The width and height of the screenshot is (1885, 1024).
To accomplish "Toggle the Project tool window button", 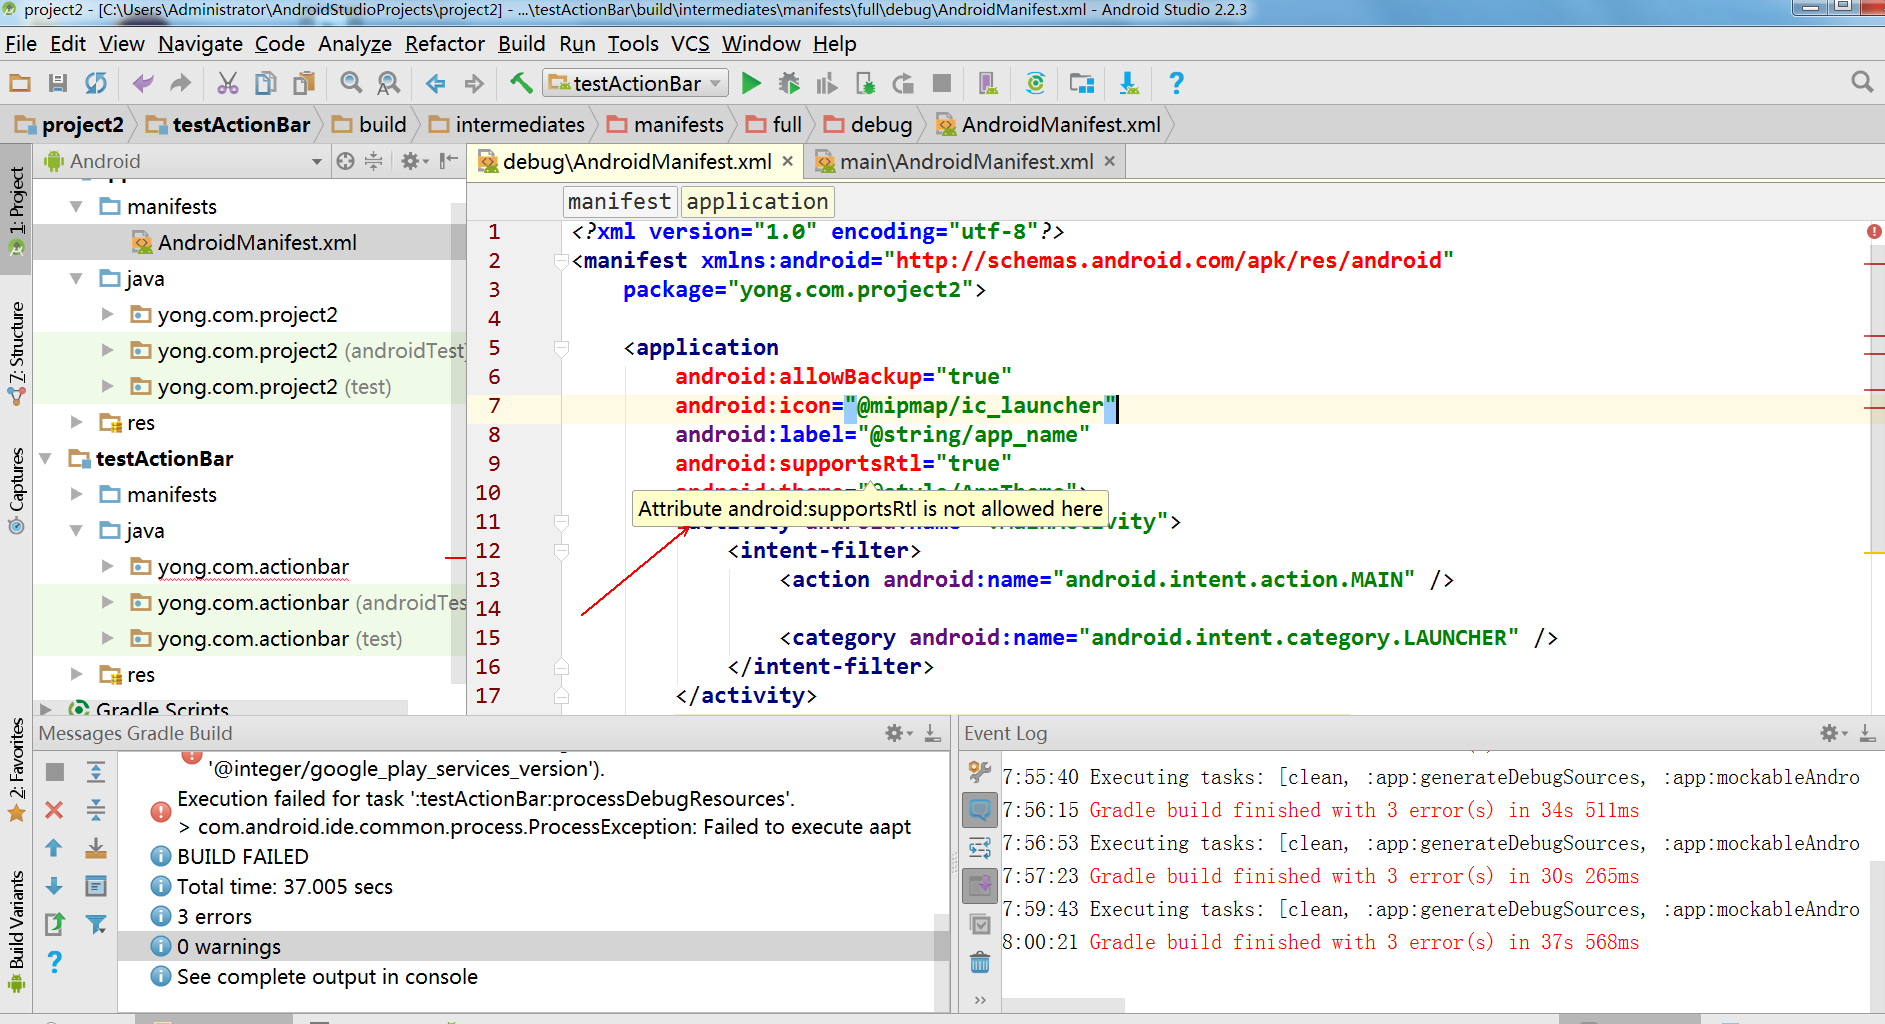I will [16, 211].
